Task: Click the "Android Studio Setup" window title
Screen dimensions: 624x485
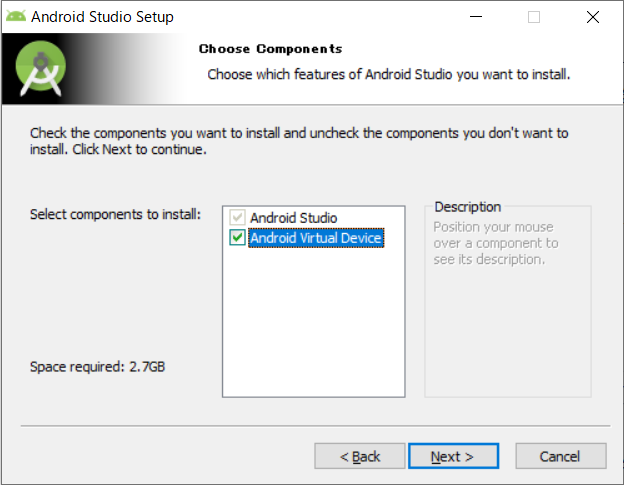Action: point(102,17)
